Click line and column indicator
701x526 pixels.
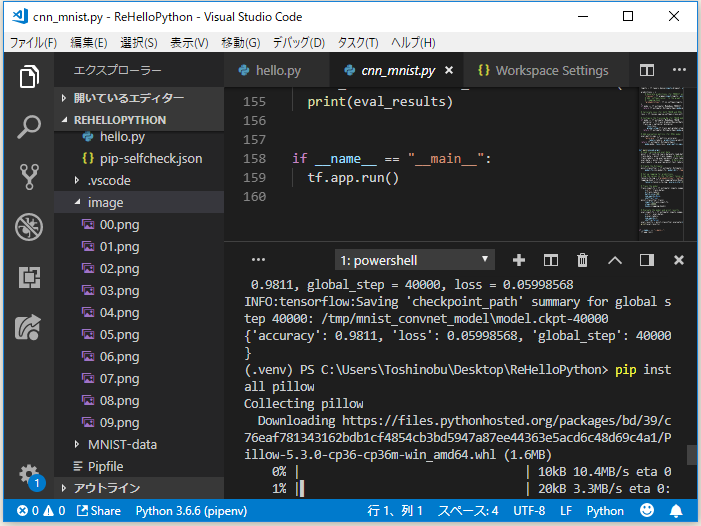click(395, 510)
